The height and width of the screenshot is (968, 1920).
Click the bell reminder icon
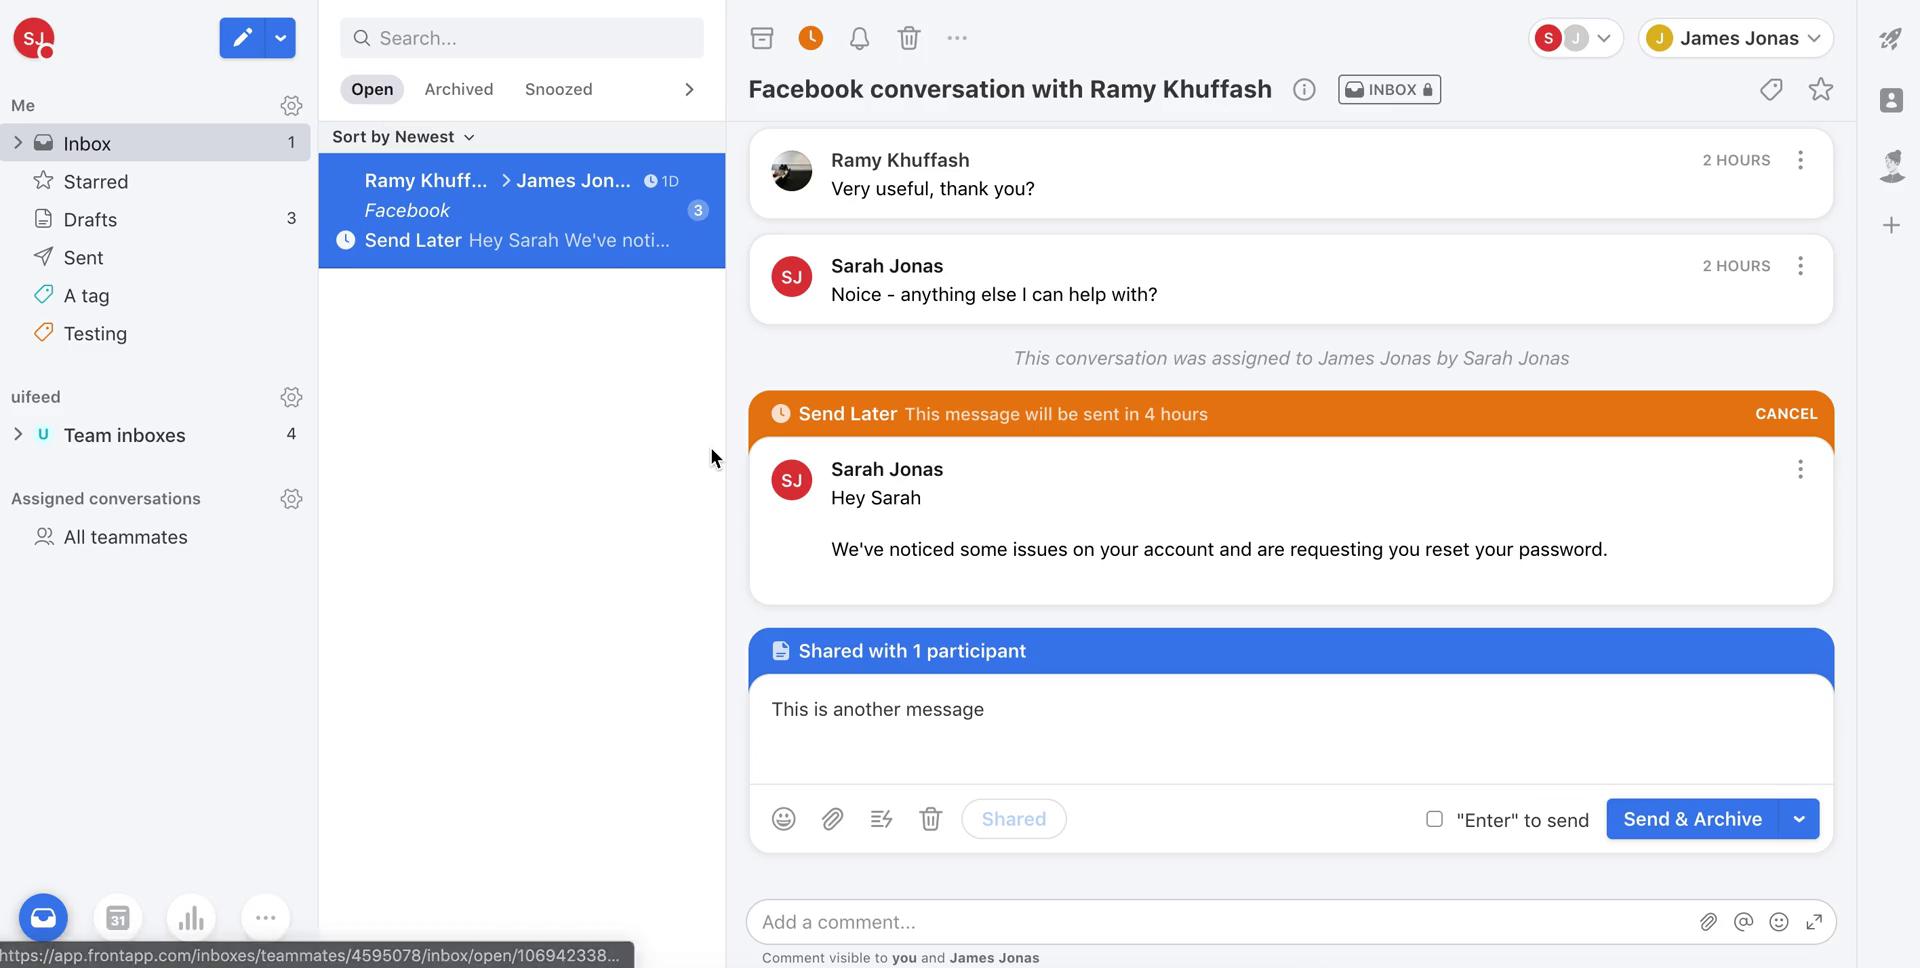[859, 38]
